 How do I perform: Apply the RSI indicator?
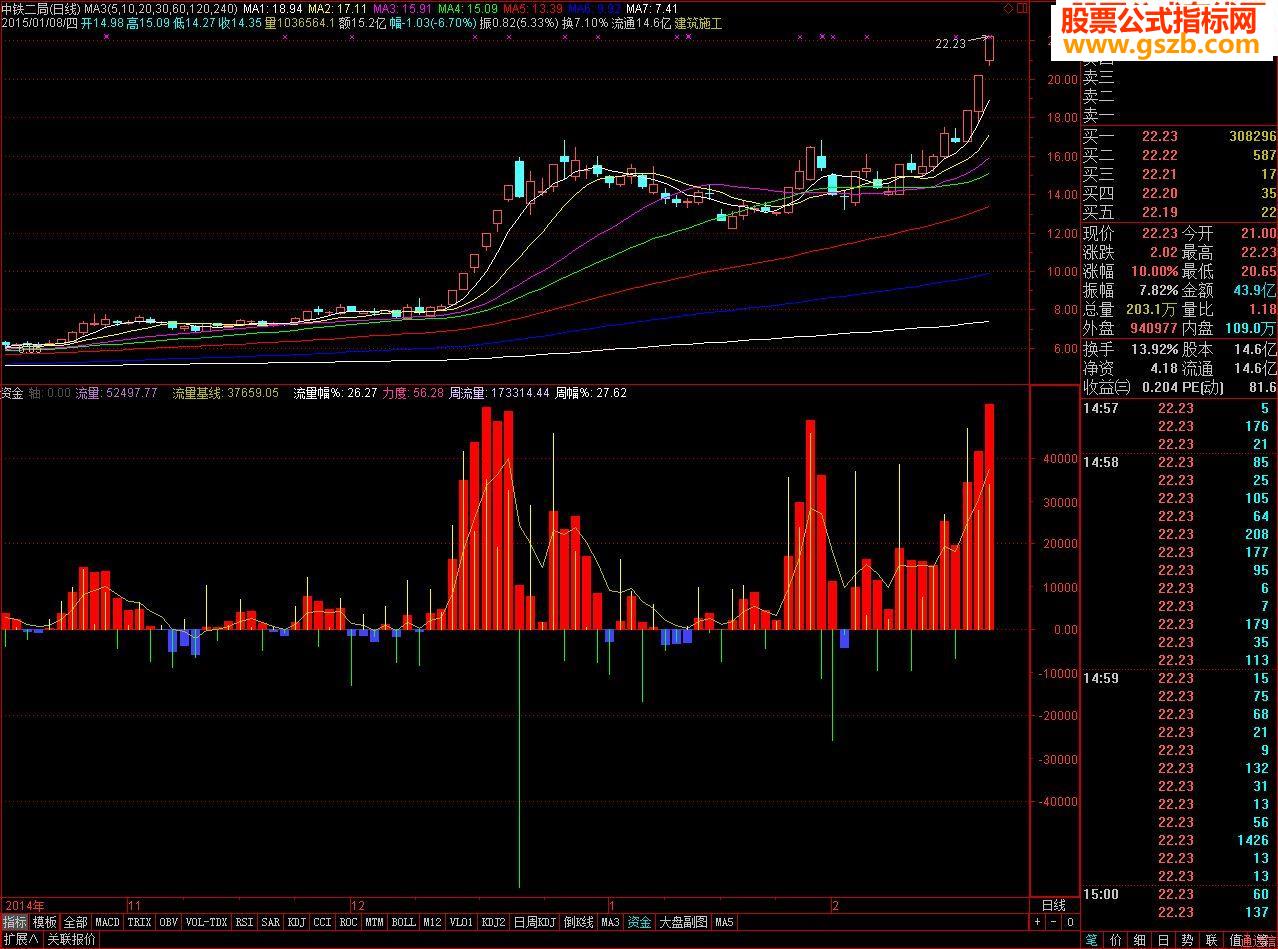pos(244,922)
